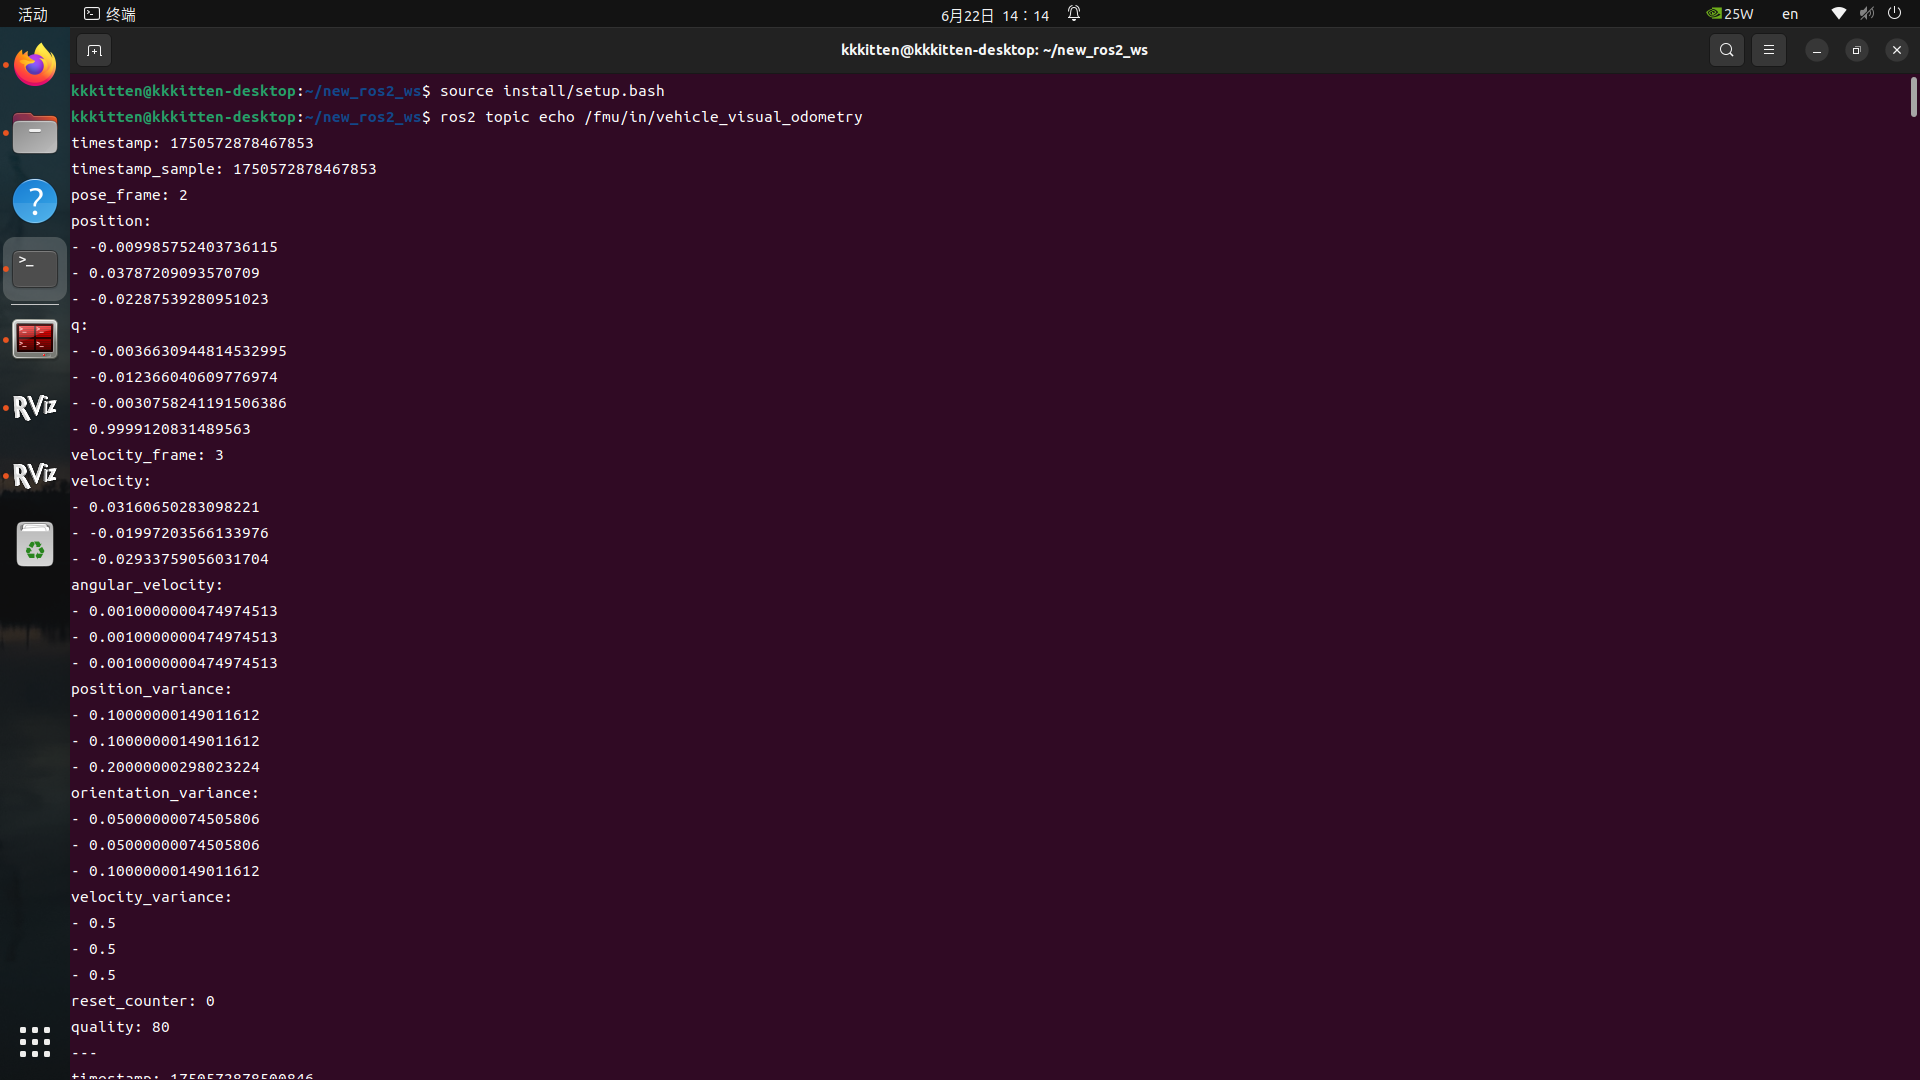Click the muted volume icon
The image size is (1920, 1080).
pos(1866,14)
